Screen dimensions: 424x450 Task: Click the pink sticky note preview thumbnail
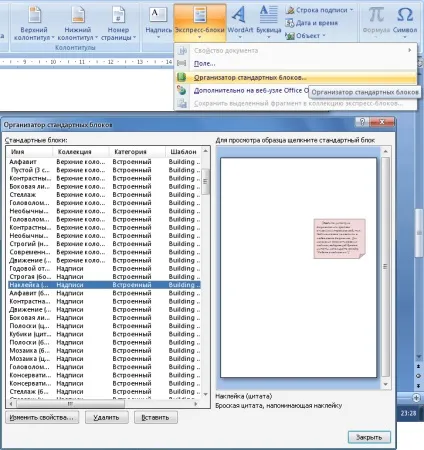click(x=339, y=239)
